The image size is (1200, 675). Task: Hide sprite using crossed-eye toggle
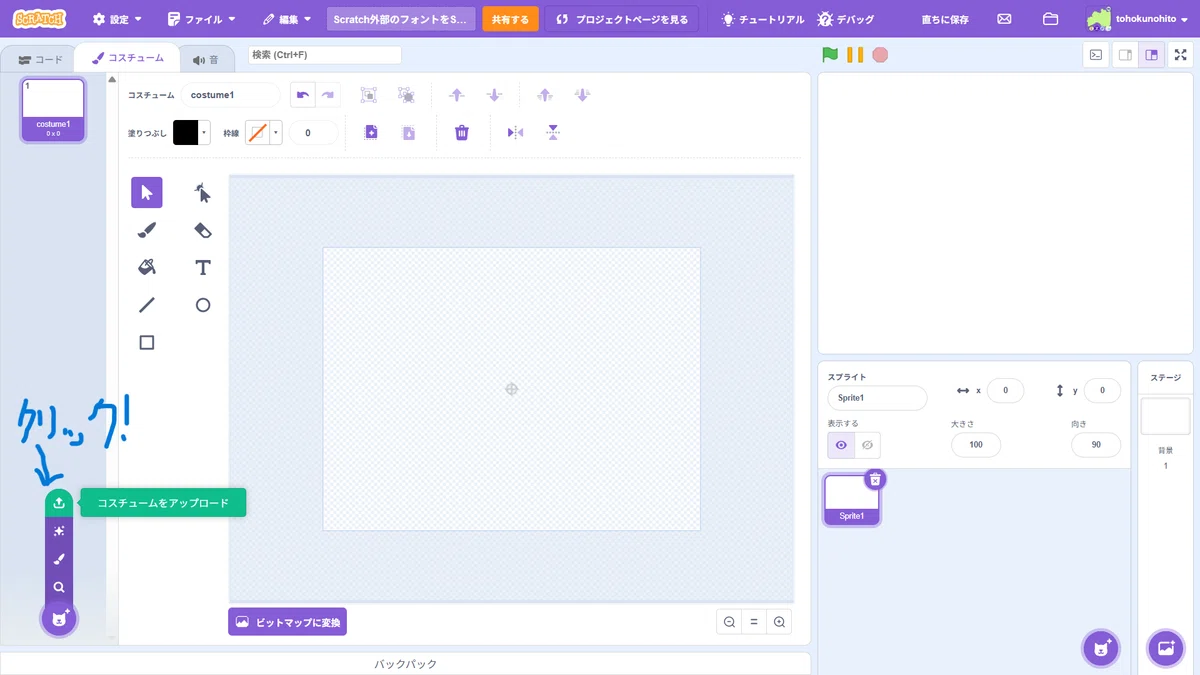pyautogui.click(x=867, y=445)
